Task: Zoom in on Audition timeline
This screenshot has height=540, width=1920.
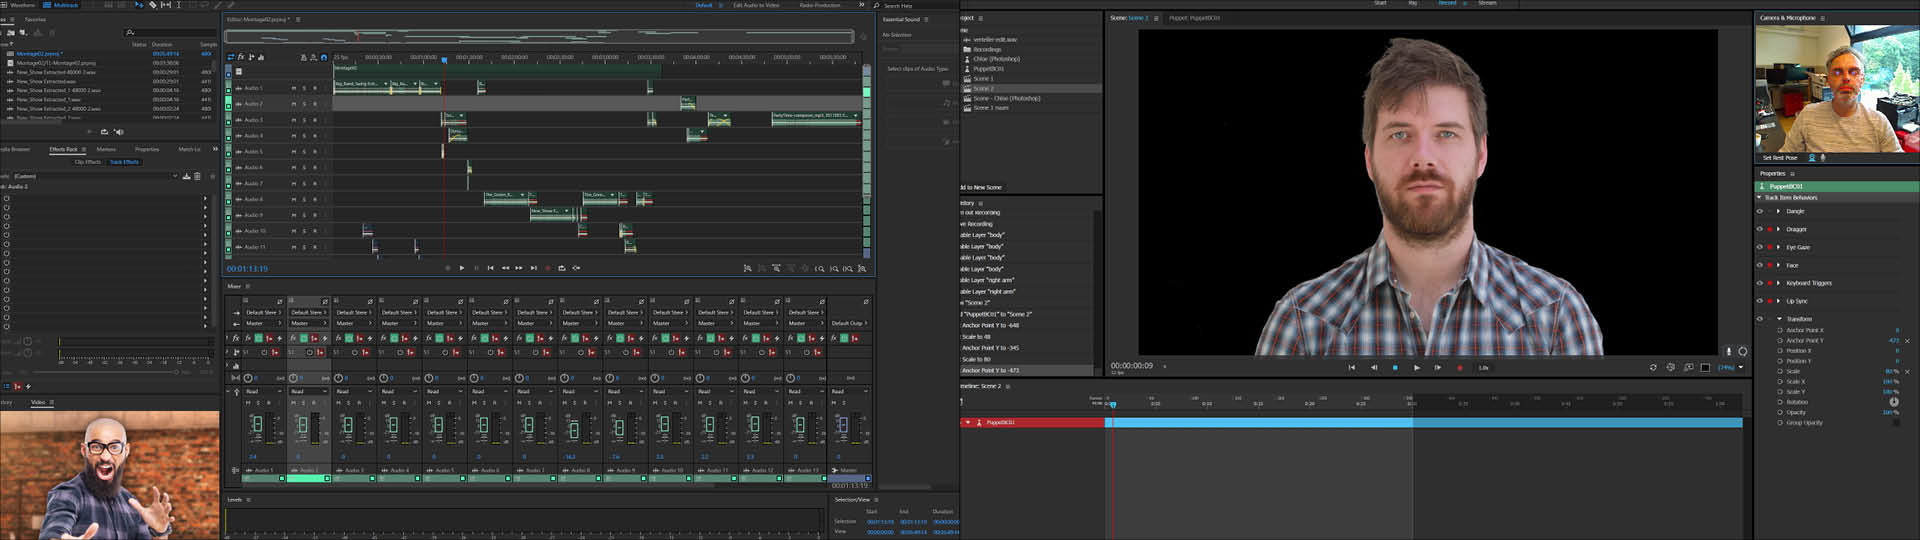Action: (776, 268)
